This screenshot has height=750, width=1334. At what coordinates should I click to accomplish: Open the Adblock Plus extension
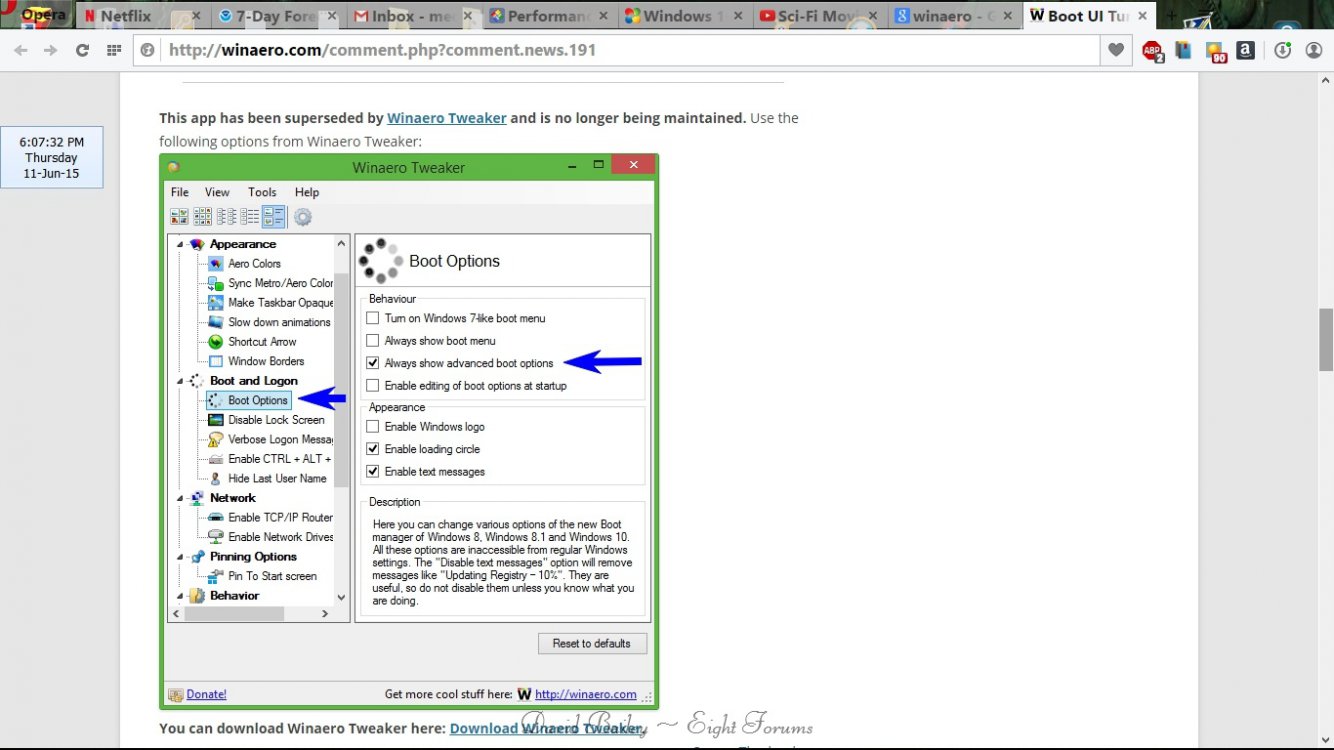(1153, 51)
